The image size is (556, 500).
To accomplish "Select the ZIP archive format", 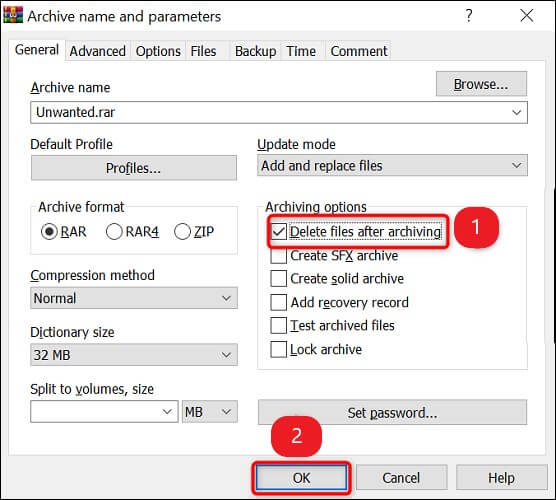I will coord(182,232).
